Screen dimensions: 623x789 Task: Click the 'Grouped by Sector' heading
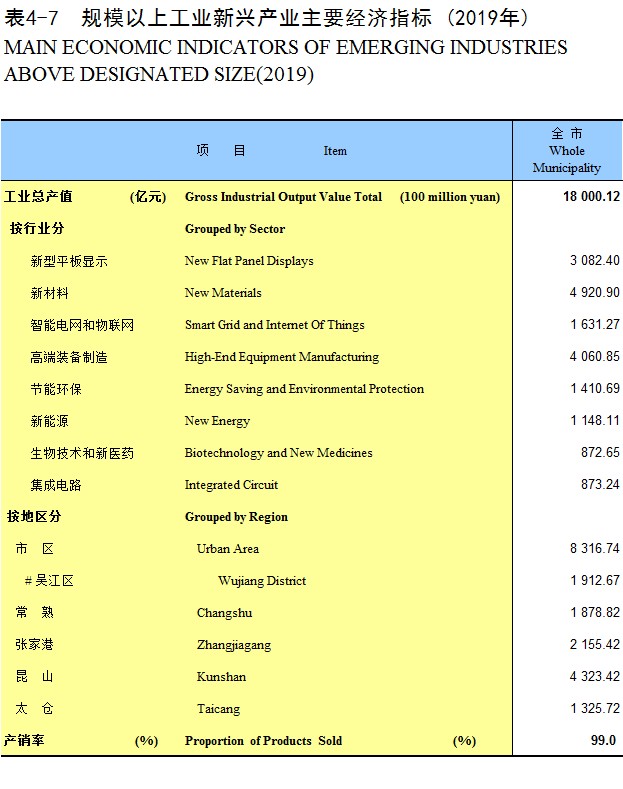(235, 229)
